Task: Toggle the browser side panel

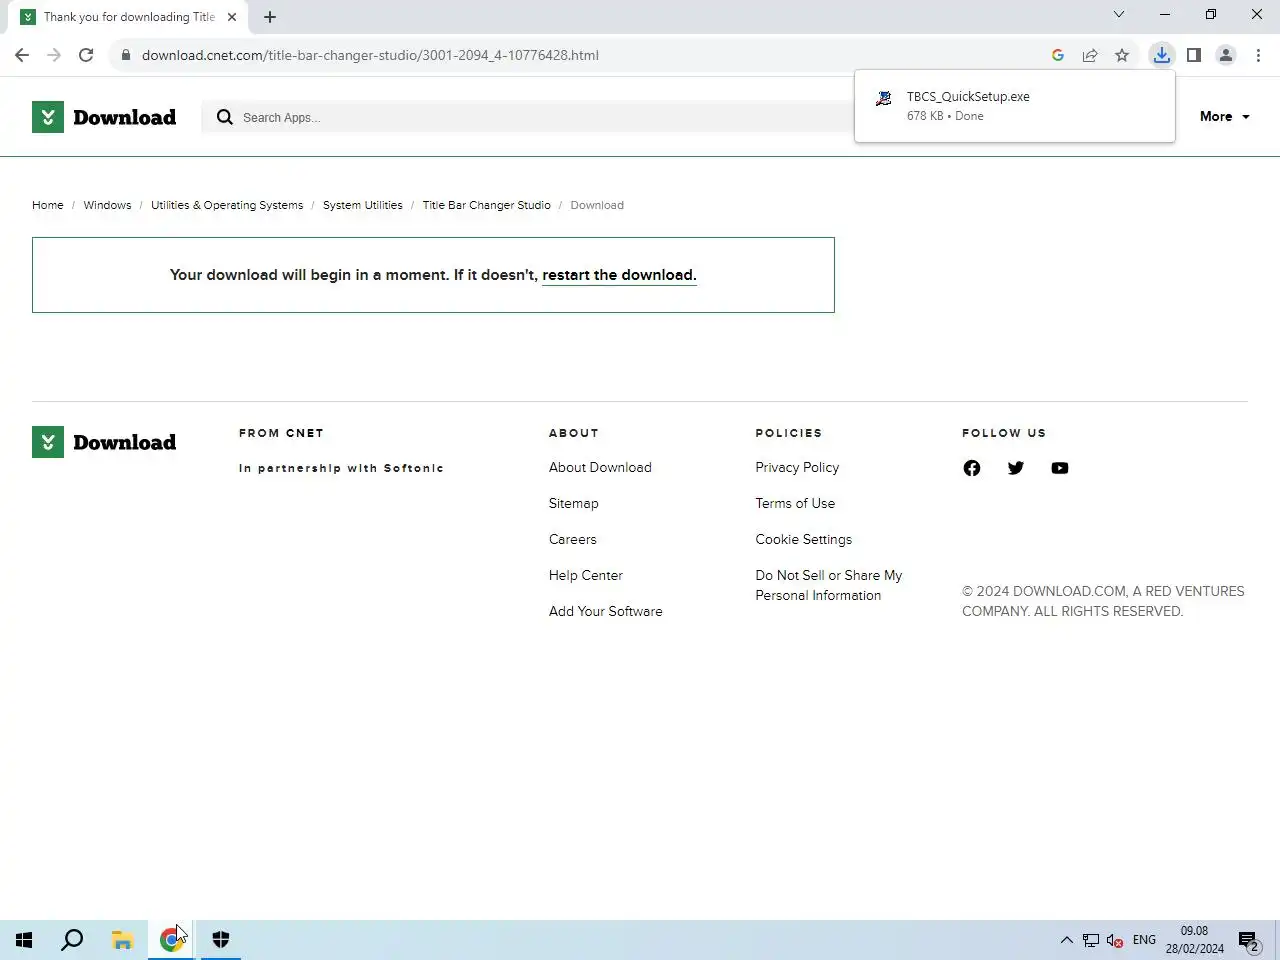Action: tap(1194, 55)
